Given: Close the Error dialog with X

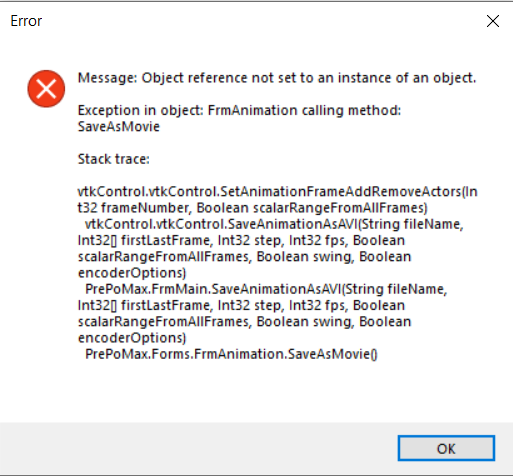Looking at the screenshot, I should (492, 21).
